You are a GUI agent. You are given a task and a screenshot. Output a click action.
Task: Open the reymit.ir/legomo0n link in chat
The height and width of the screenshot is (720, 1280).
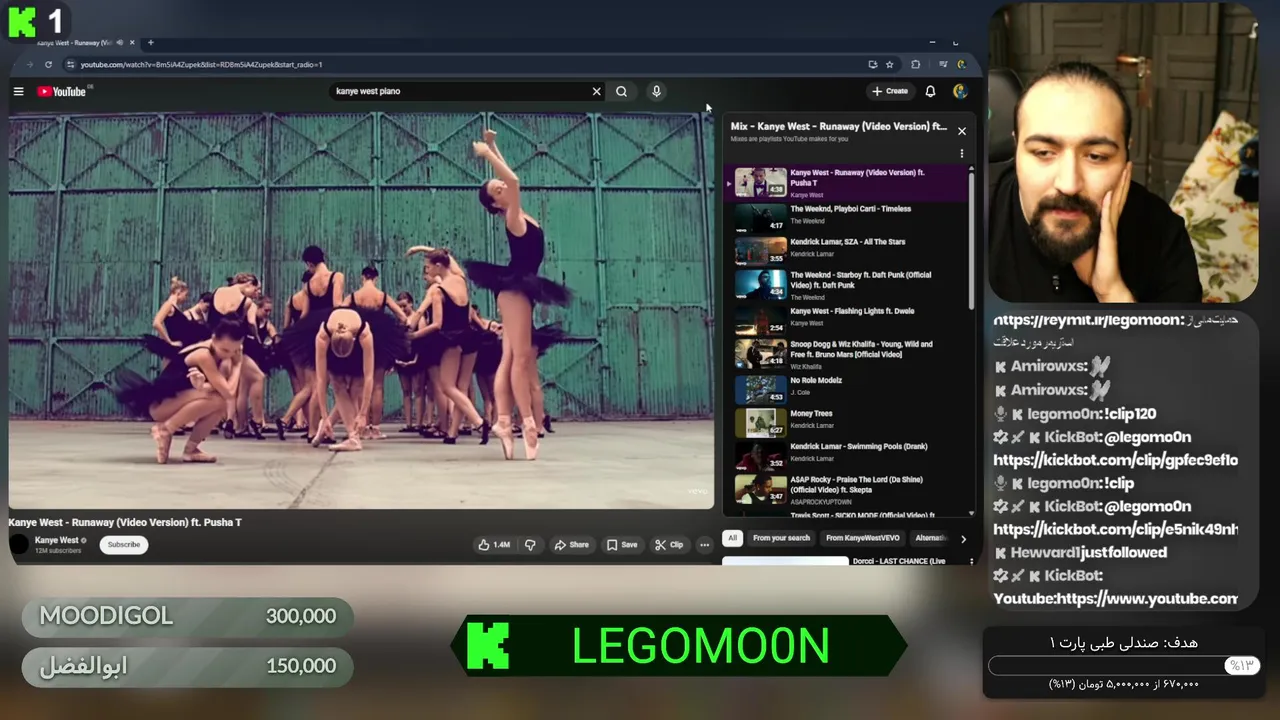point(1088,320)
